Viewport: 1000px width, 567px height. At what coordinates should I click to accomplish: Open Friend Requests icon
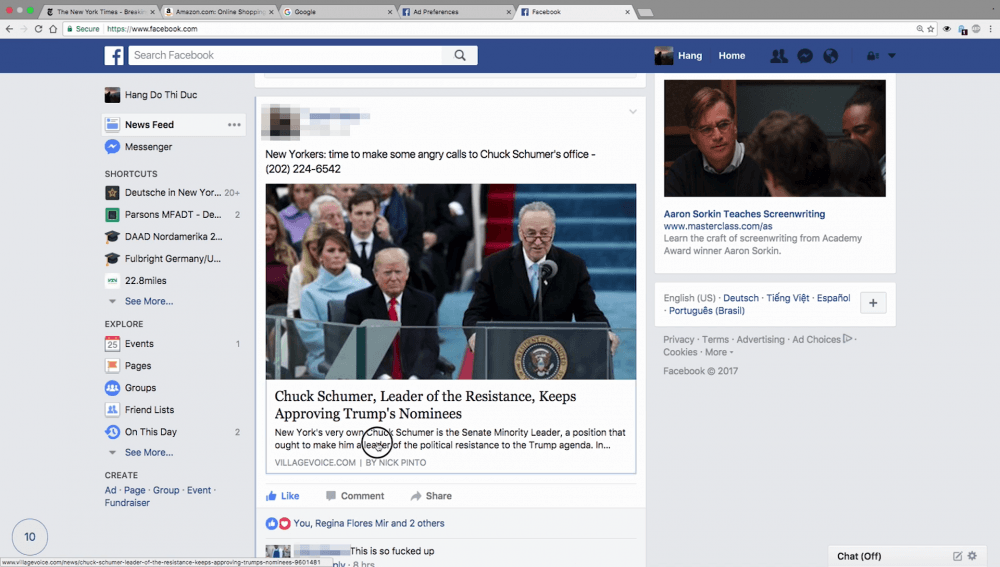pyautogui.click(x=778, y=56)
